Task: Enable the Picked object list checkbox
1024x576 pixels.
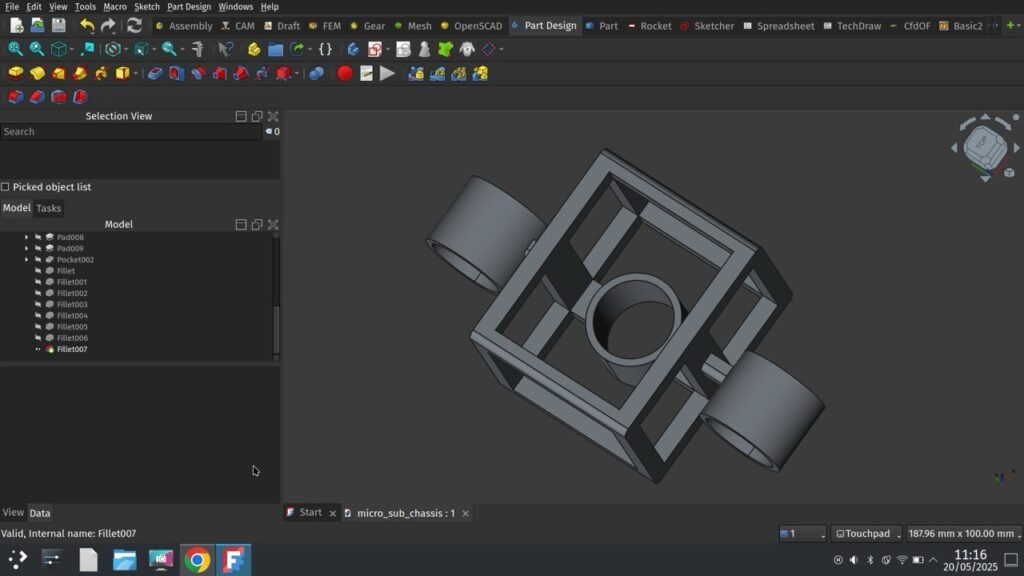Action: point(6,187)
